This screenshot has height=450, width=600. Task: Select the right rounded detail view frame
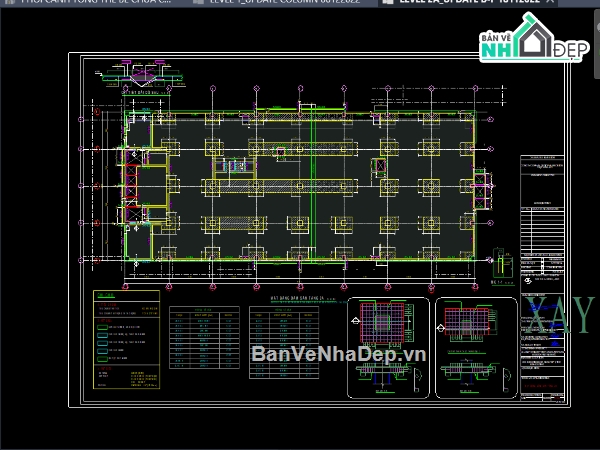tap(476, 347)
